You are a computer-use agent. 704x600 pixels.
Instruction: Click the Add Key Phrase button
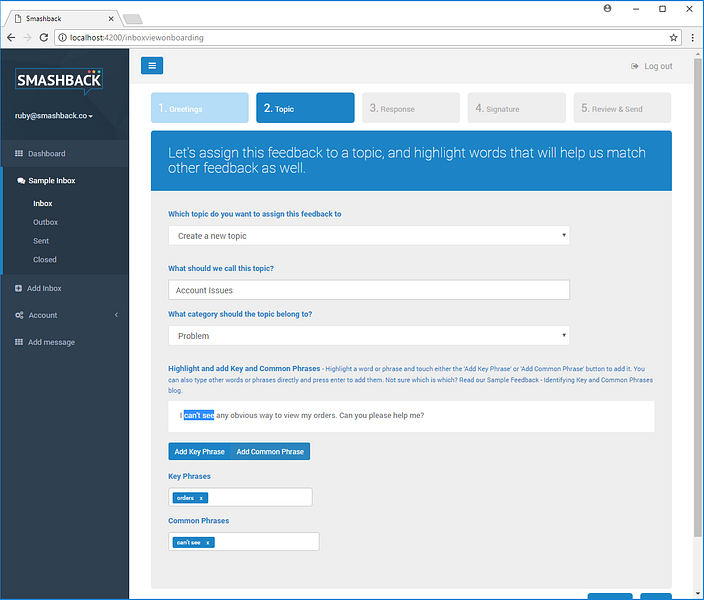(x=199, y=452)
